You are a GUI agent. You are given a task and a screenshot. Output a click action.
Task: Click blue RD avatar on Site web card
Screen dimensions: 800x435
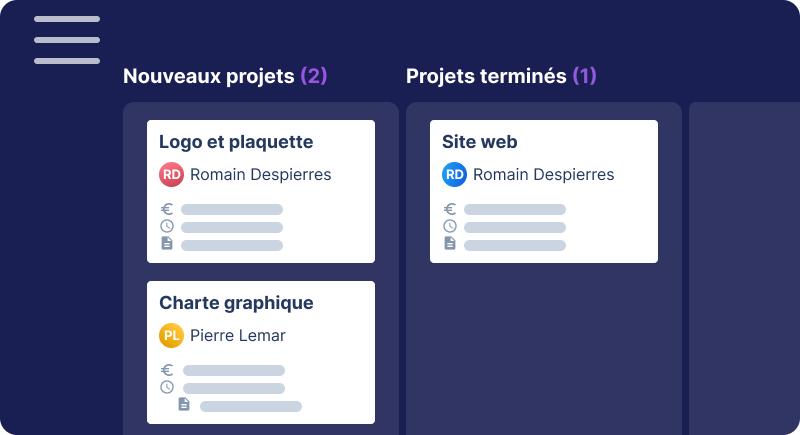[x=455, y=175]
